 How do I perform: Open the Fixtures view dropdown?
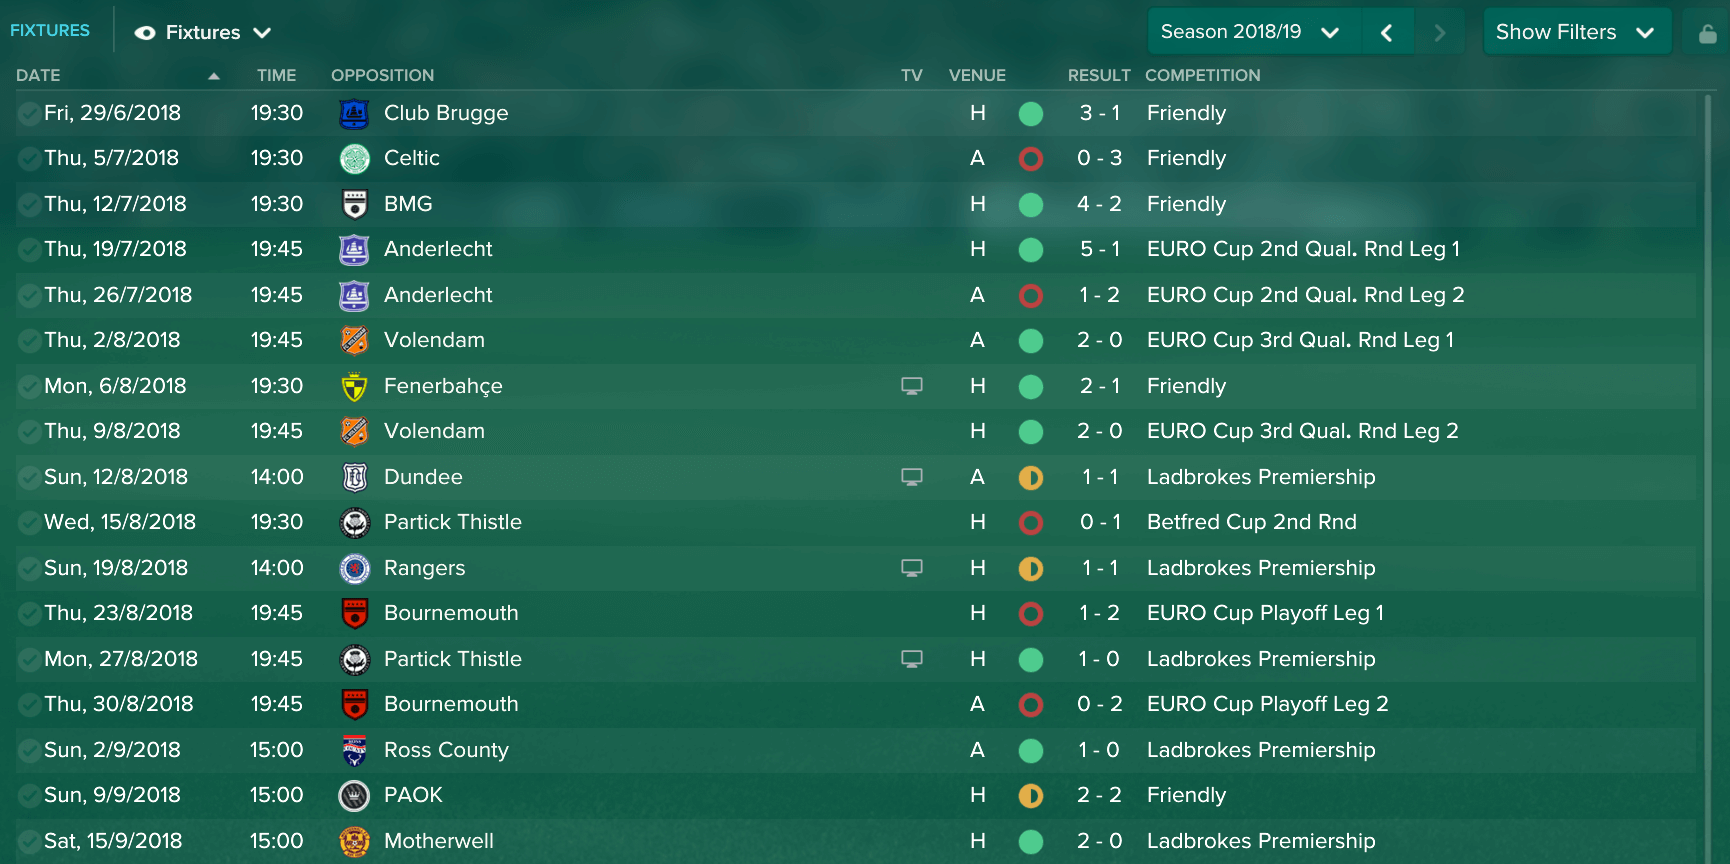tap(204, 33)
